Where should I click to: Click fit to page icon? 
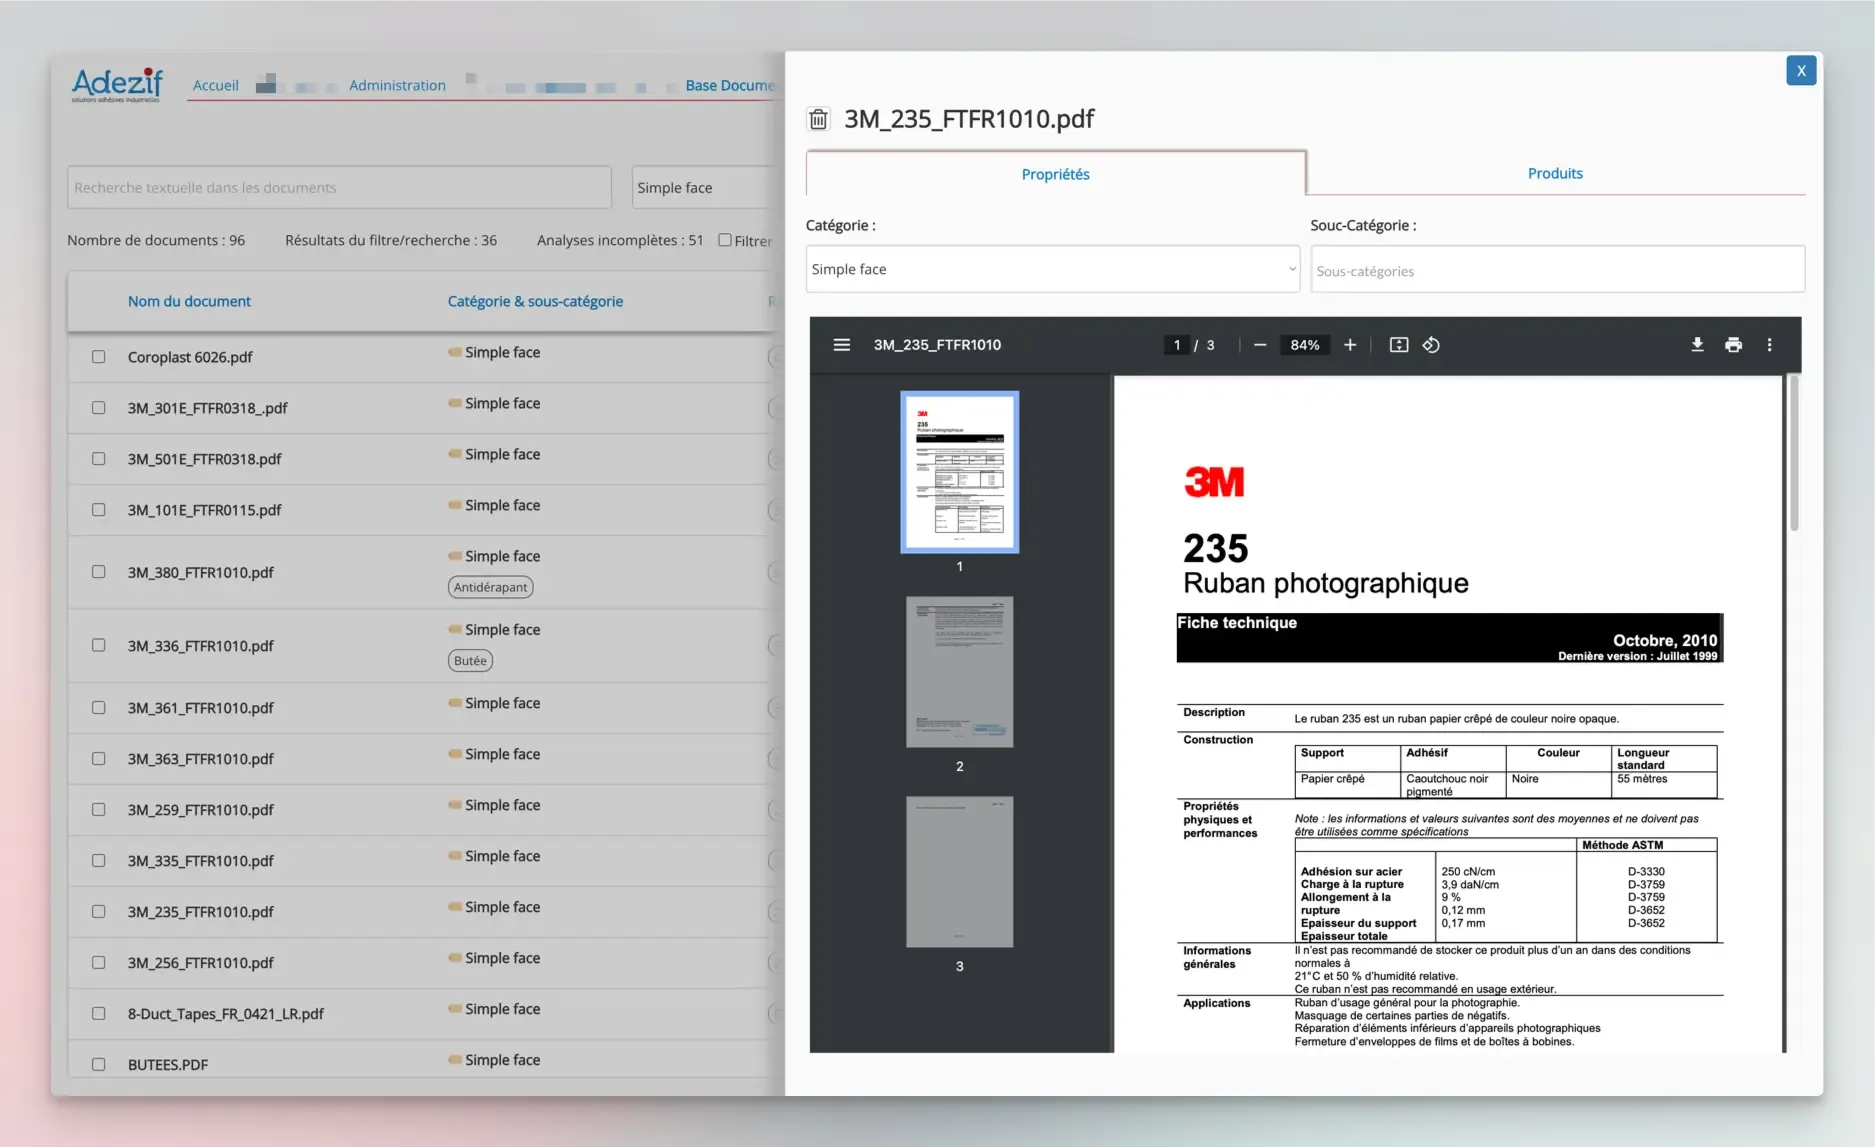click(1399, 345)
